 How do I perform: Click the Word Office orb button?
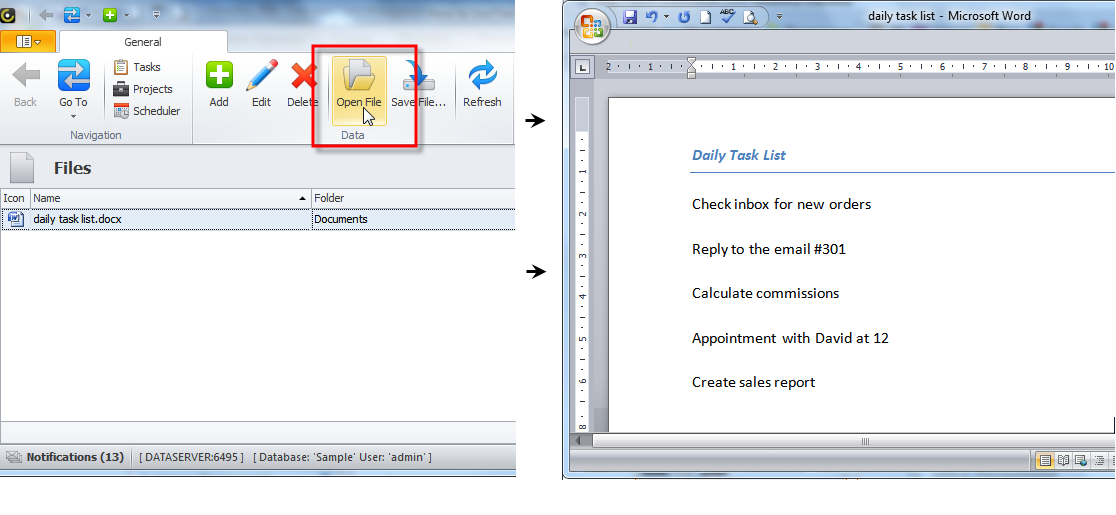click(x=591, y=24)
